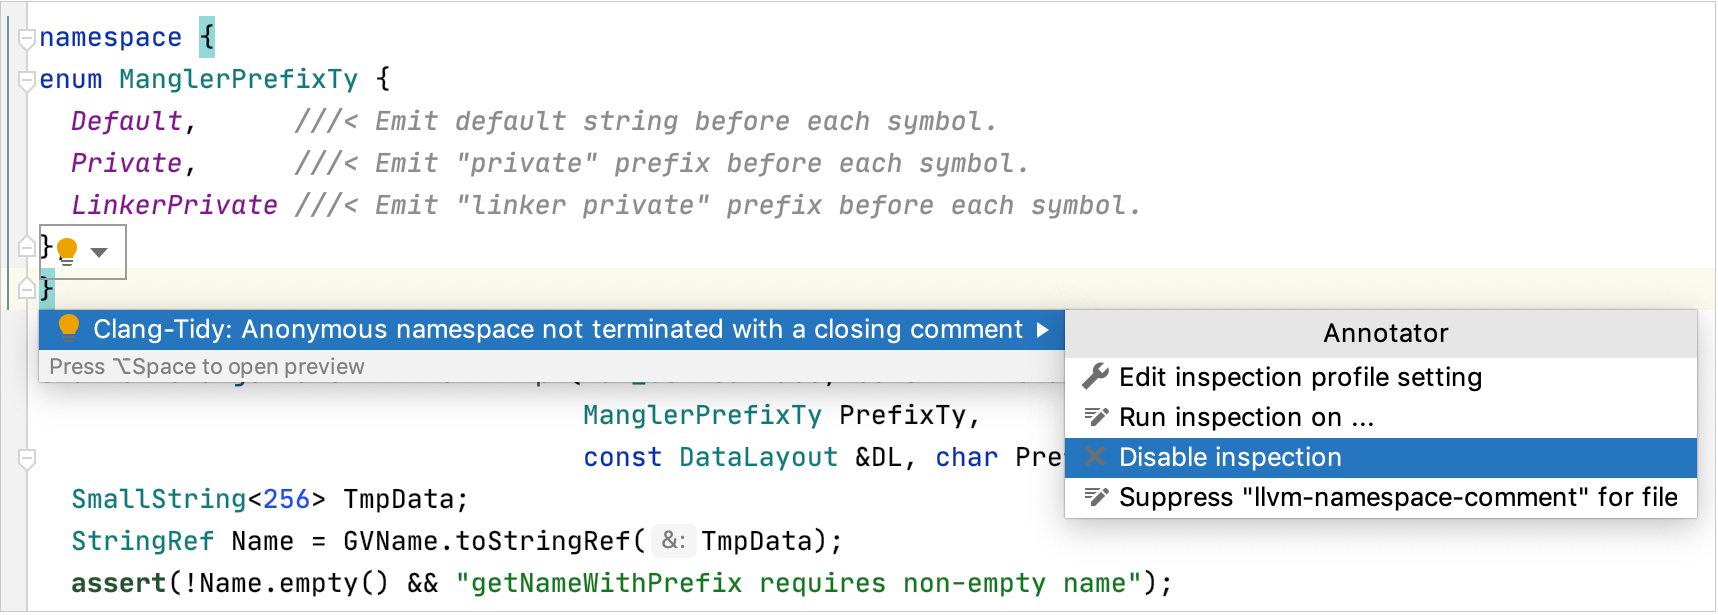The width and height of the screenshot is (1718, 615).
Task: Click the Annotator submenu header
Action: (x=1384, y=333)
